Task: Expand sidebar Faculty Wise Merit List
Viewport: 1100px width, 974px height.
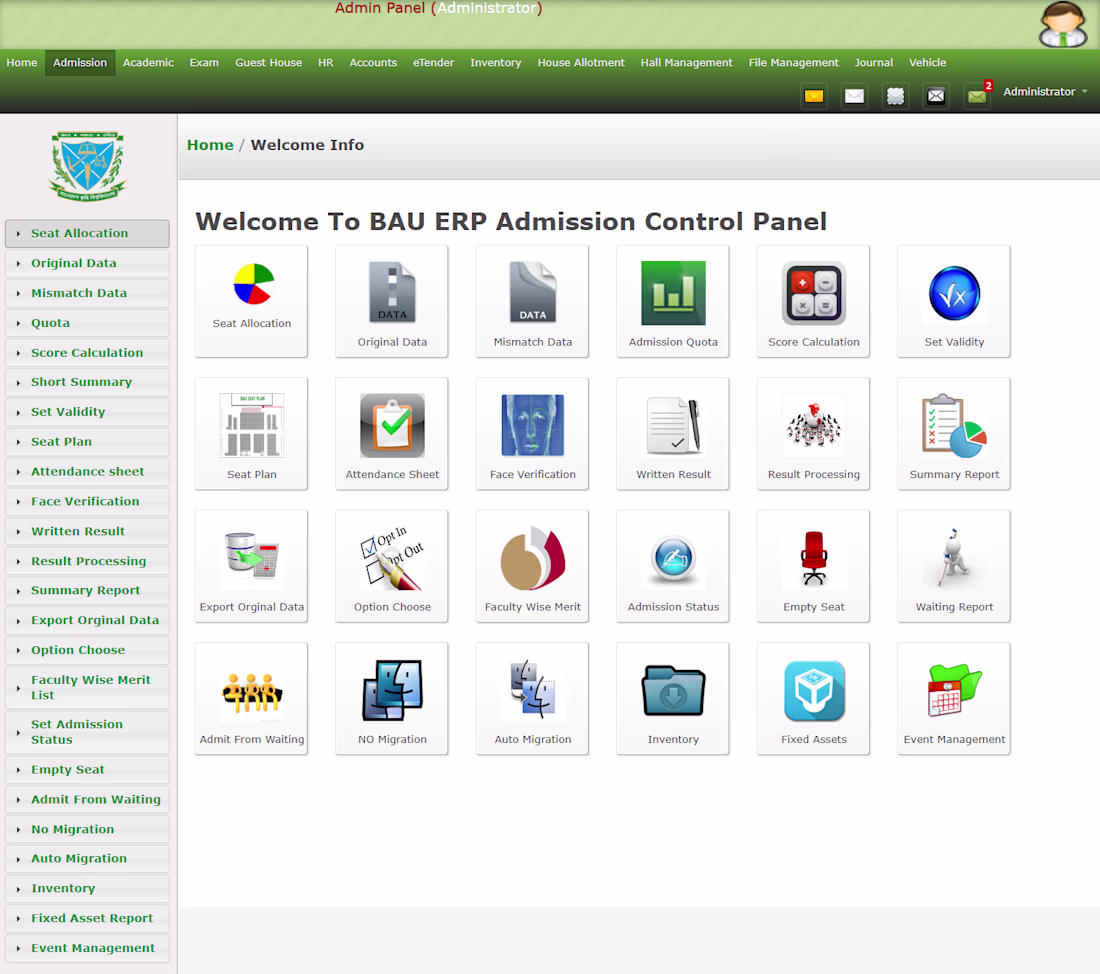Action: click(87, 687)
